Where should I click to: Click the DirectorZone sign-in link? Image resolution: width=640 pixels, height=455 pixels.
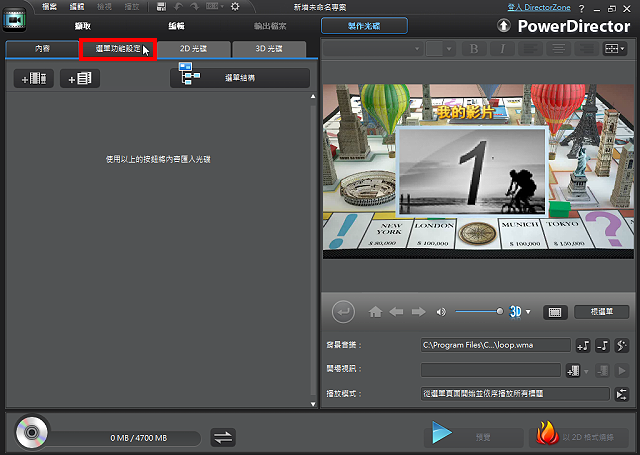539,7
